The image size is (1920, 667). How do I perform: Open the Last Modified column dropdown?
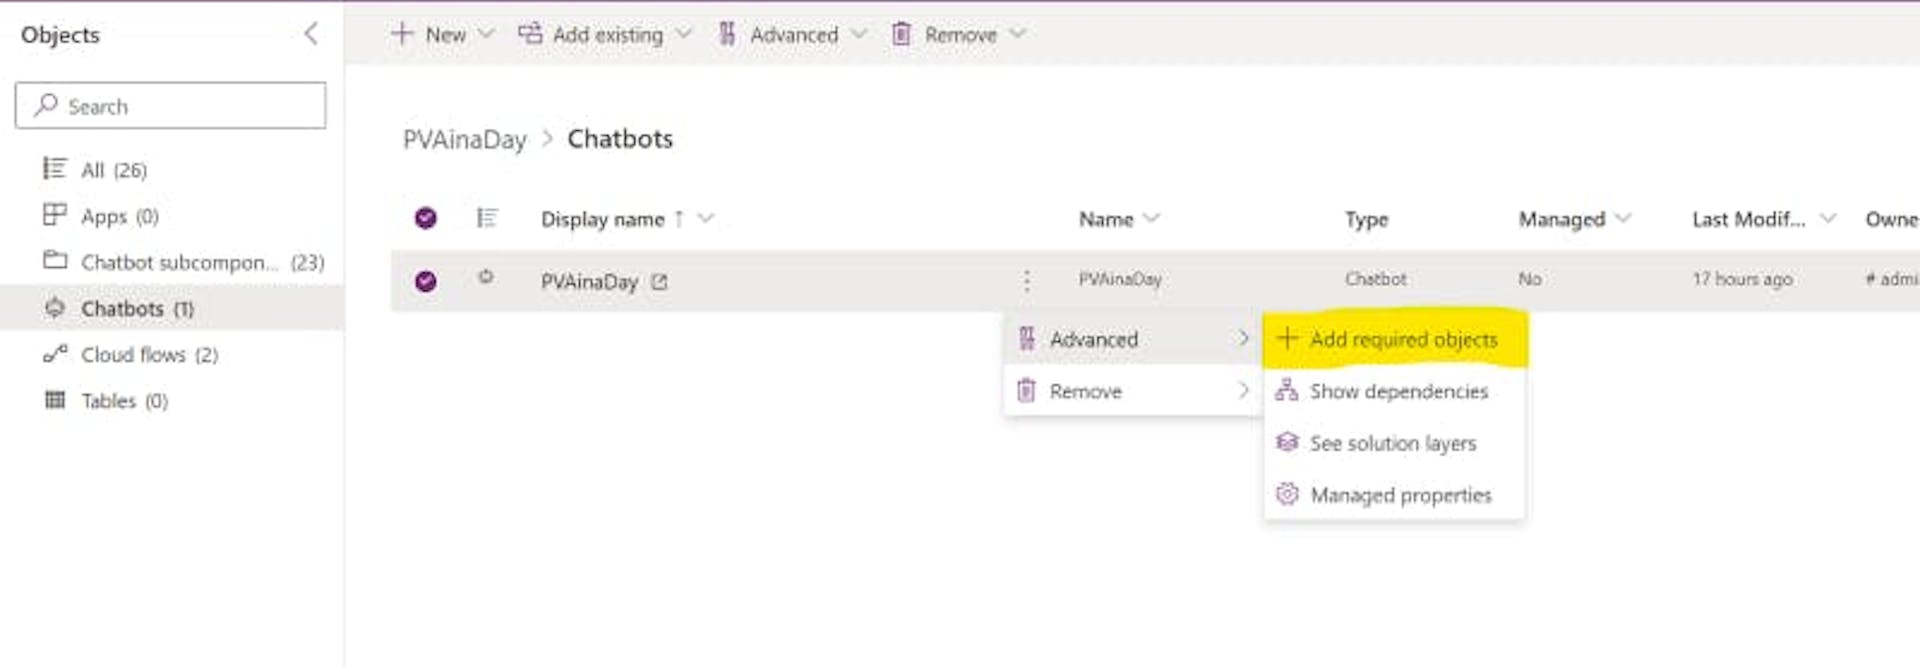pos(1828,218)
